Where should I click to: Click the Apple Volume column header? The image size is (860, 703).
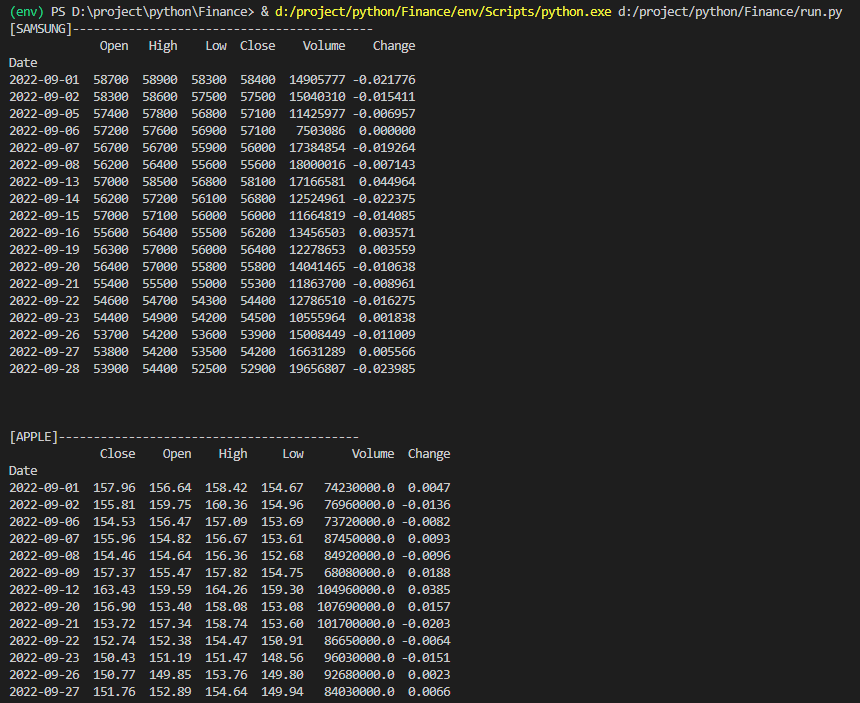coord(373,453)
